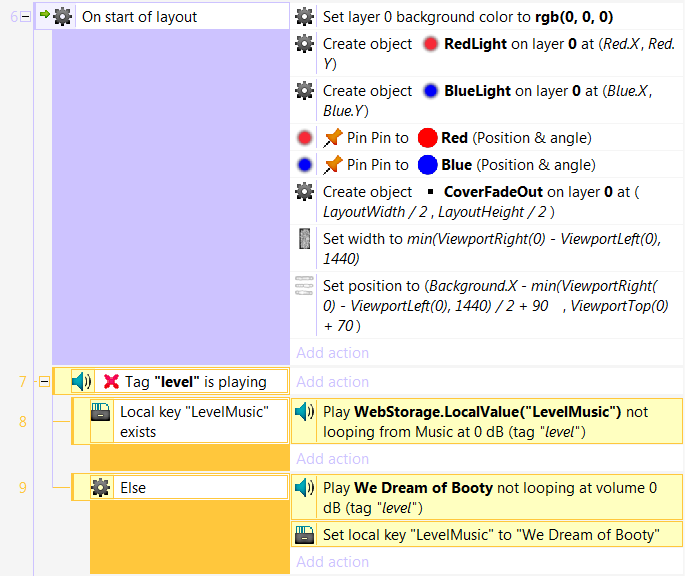
Task: Click the BlueLight object icon
Action: (x=431, y=91)
